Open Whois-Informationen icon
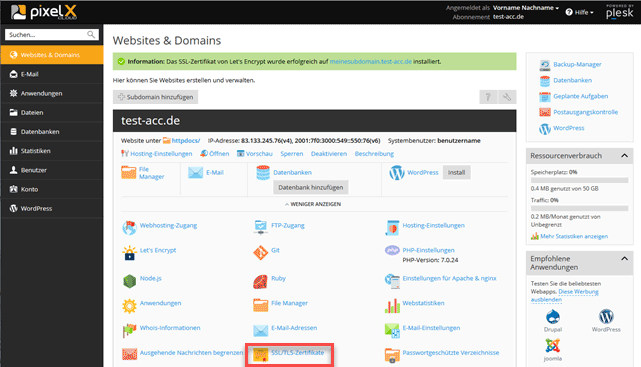This screenshot has height=367, width=641. tap(129, 330)
